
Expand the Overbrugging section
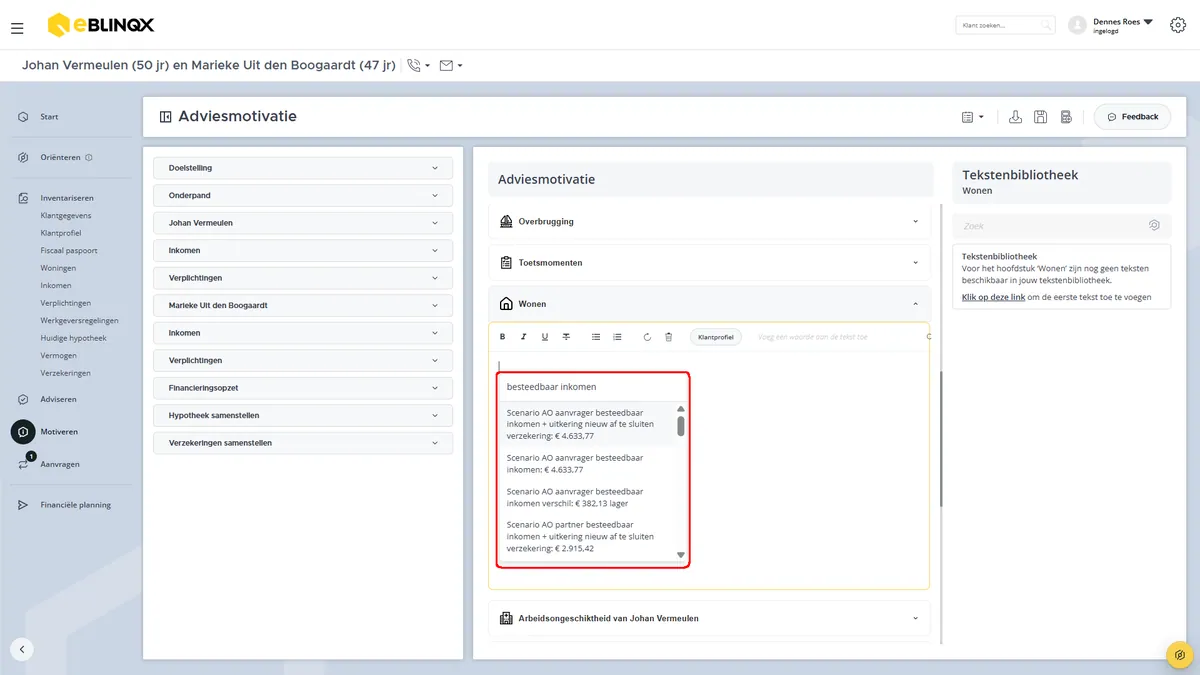pos(709,221)
